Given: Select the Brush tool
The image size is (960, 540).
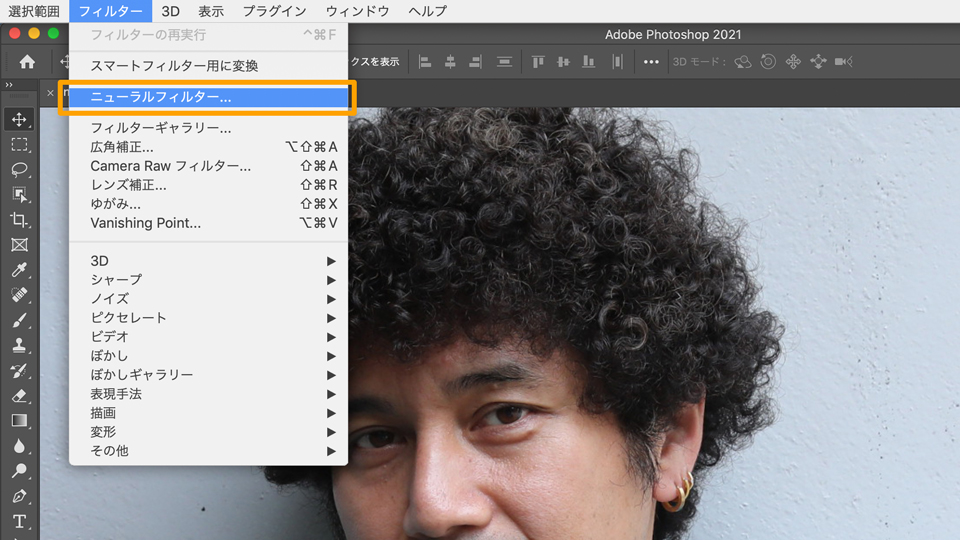Looking at the screenshot, I should click(19, 320).
